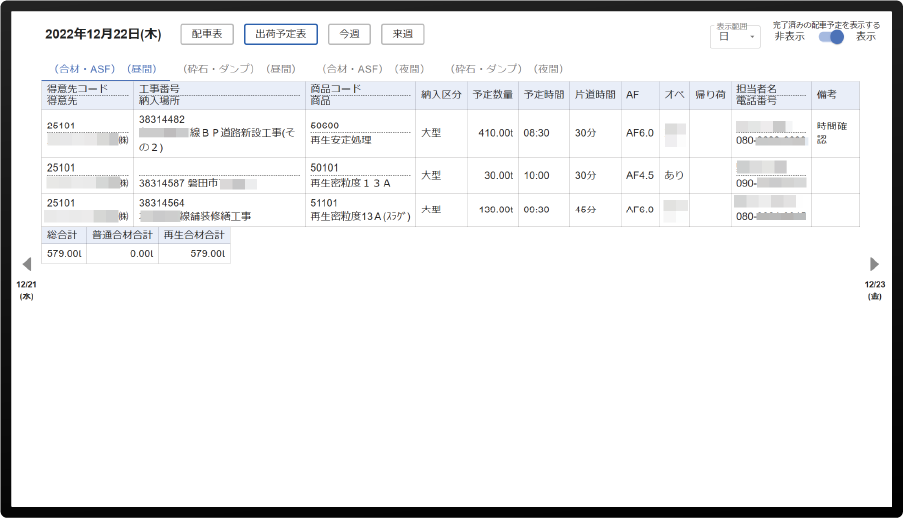Screen dimensions: 903x518
Task: Jump to 来週 view
Action: pos(402,34)
